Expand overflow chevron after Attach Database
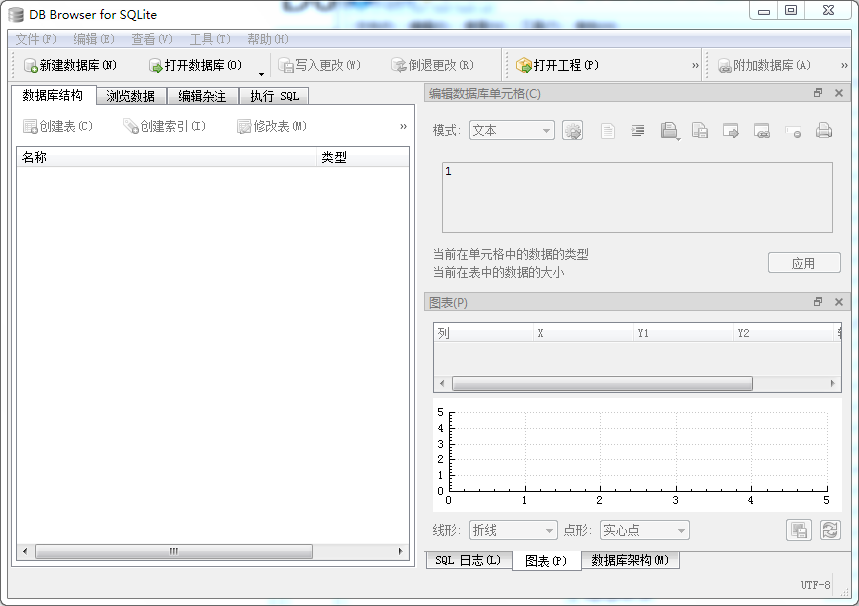 point(844,65)
